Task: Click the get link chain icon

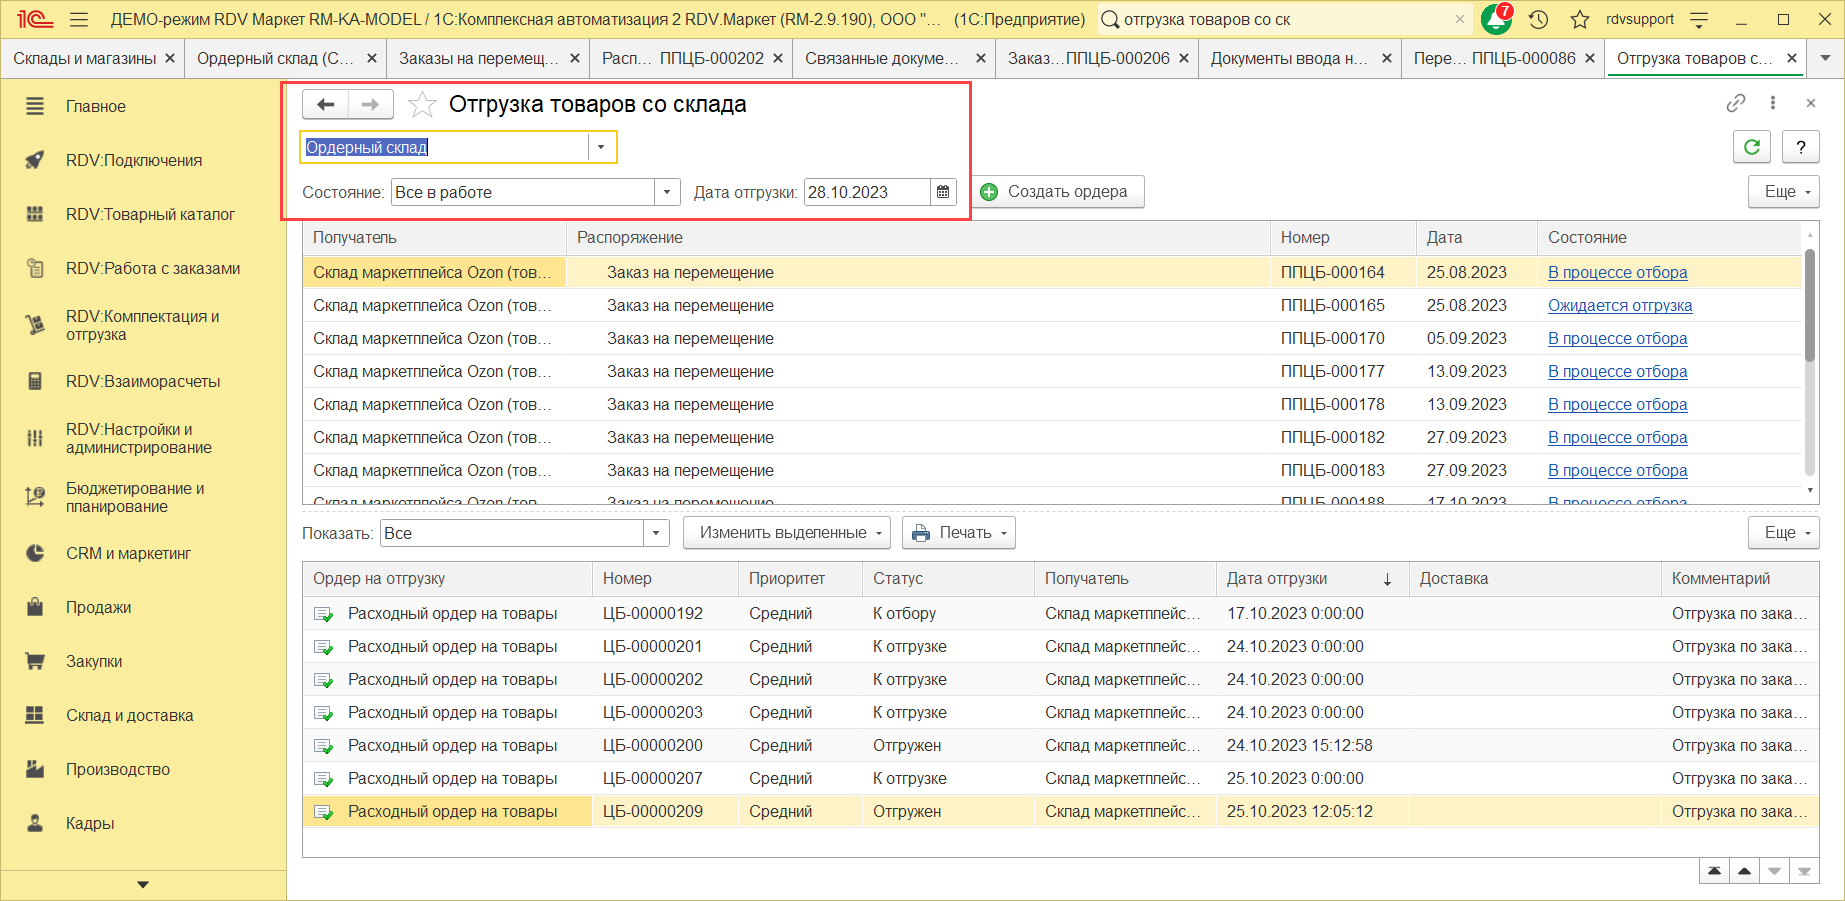Action: coord(1735,103)
